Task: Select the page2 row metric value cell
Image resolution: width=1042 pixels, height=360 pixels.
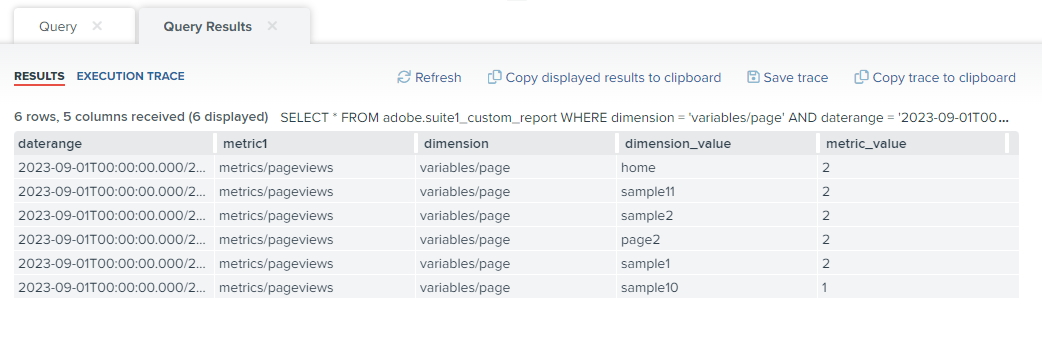Action: pyautogui.click(x=918, y=239)
